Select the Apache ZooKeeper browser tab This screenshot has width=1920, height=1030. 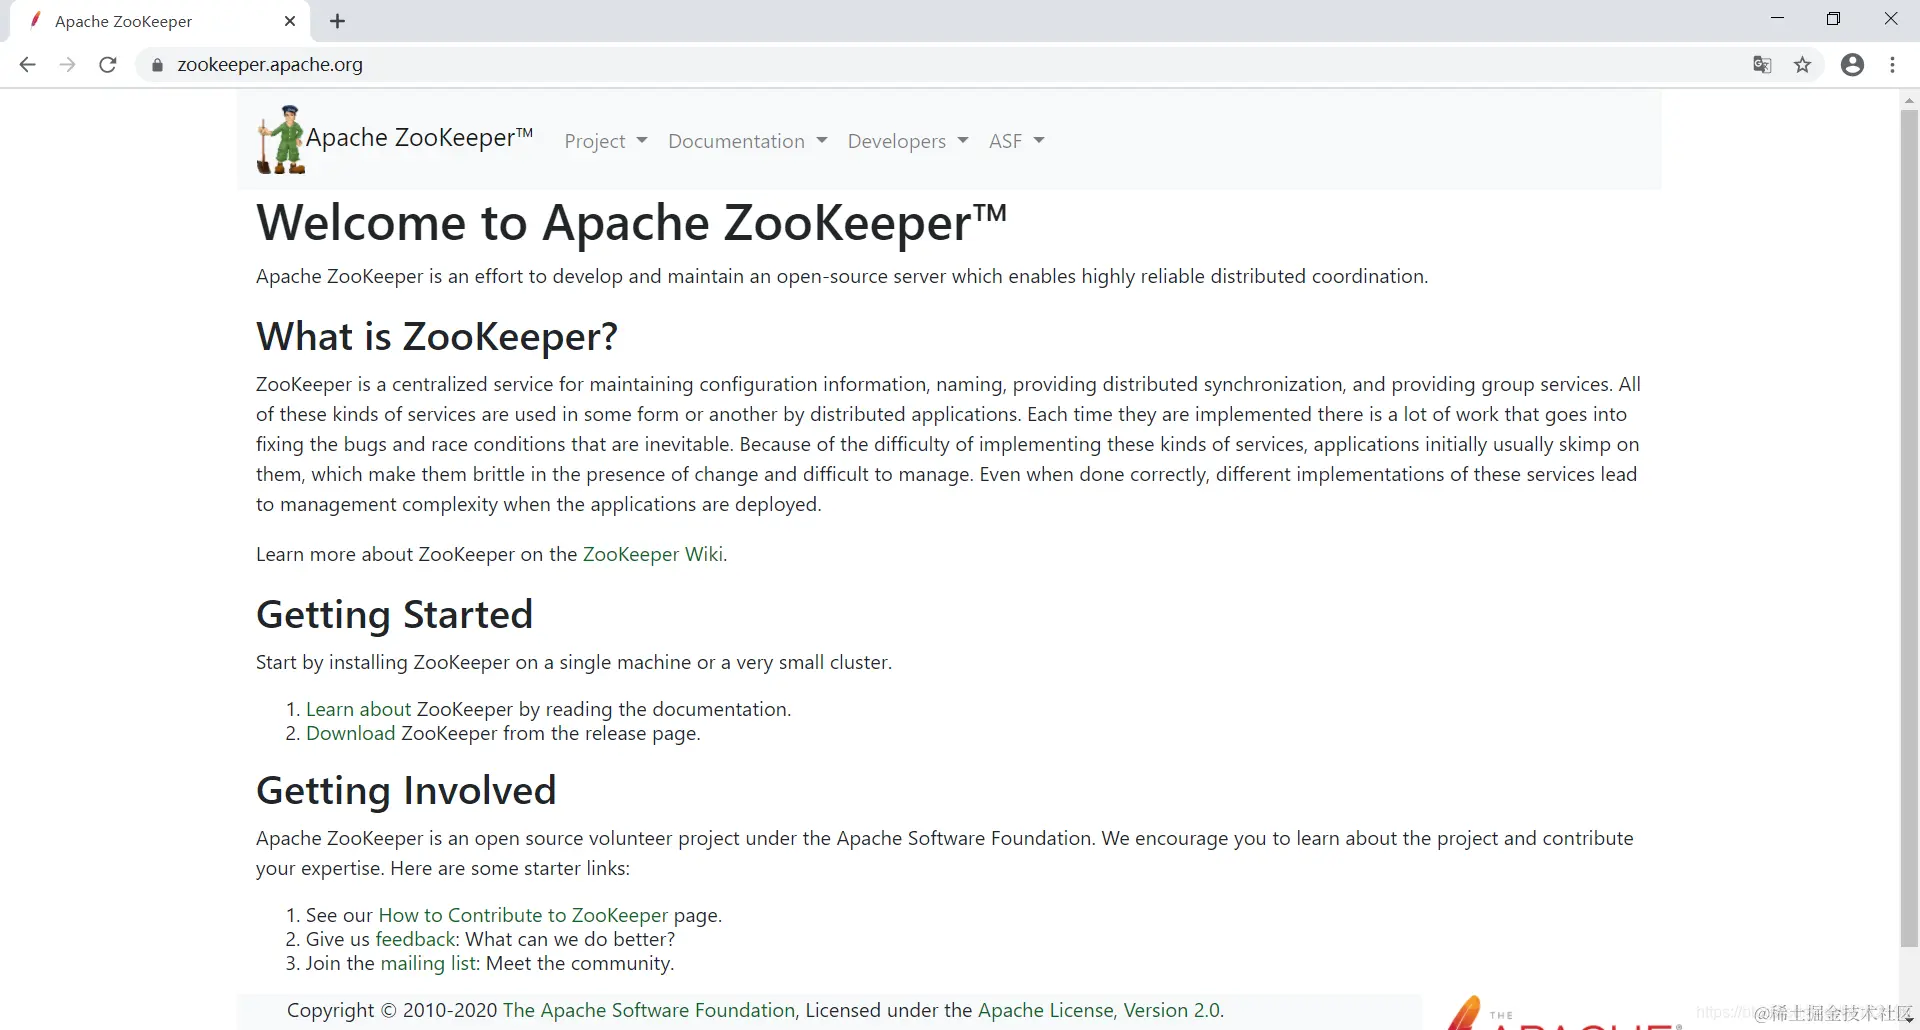(x=160, y=21)
